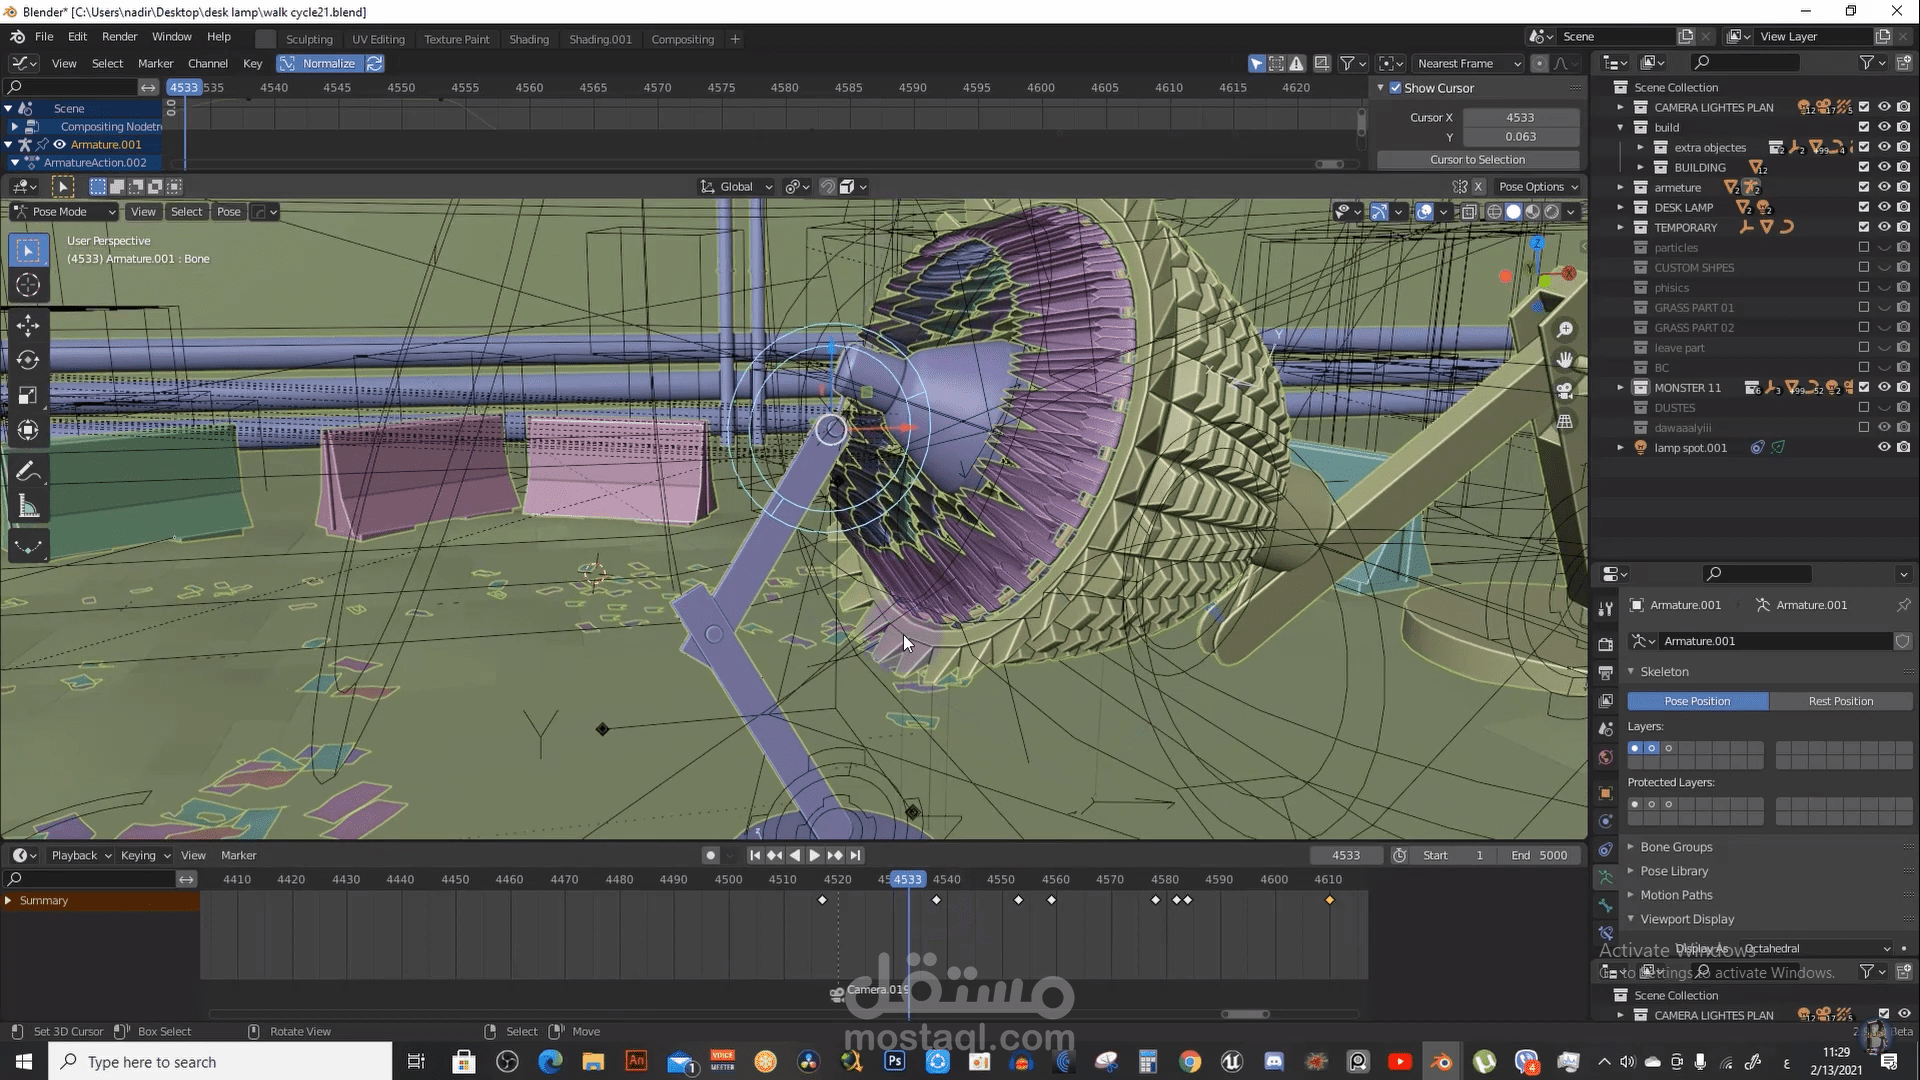Switch to the UV Editing workspace tab

[378, 39]
